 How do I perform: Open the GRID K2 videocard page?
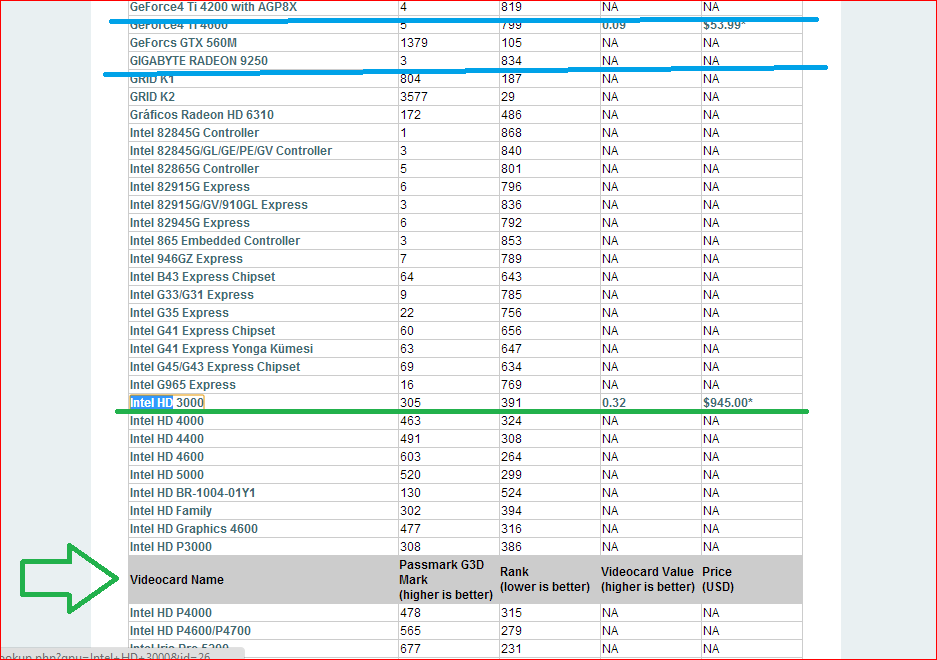point(152,97)
